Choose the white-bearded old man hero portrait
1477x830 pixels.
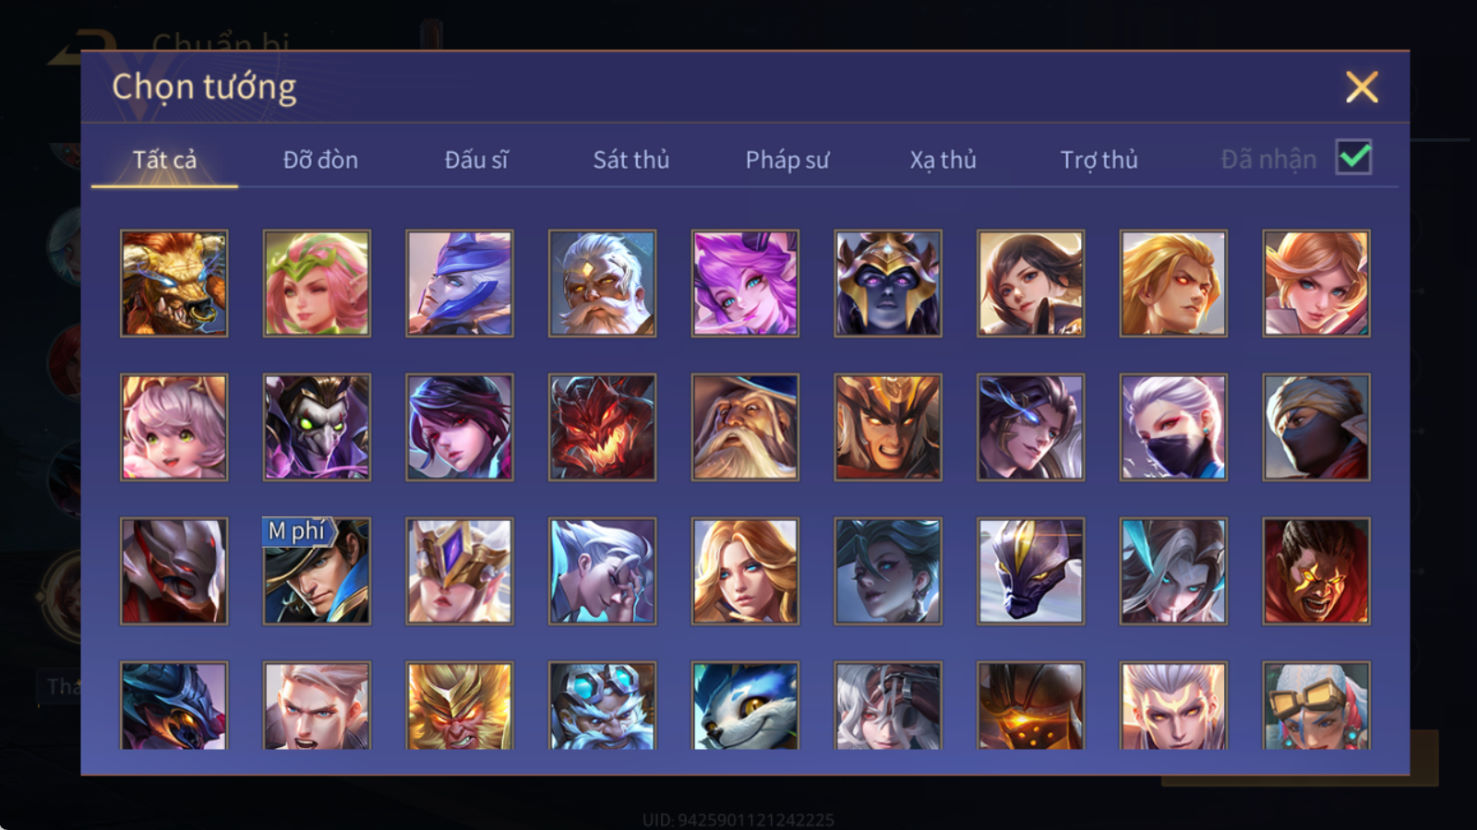(602, 283)
